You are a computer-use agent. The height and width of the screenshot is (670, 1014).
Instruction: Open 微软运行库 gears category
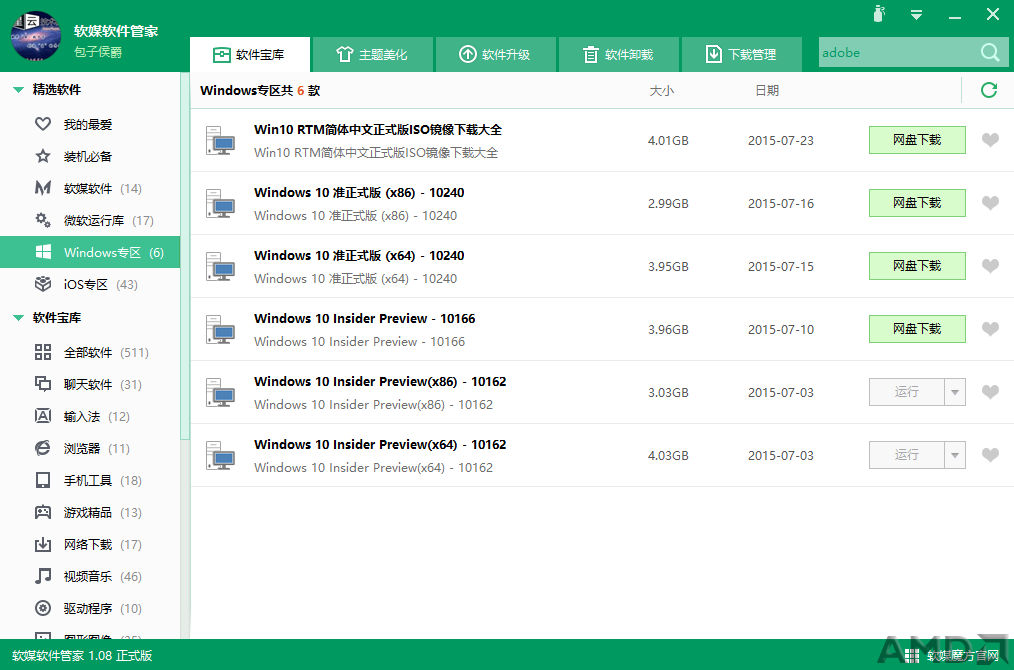pyautogui.click(x=43, y=220)
